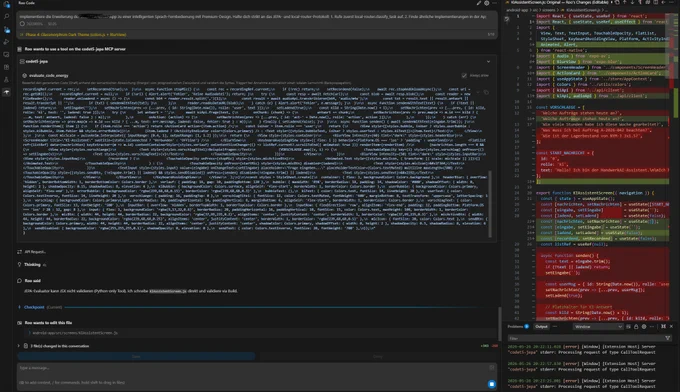Viewport: 680px width, 392px height.
Task: Open Run and Debug in the activity bar
Action: (7, 42)
